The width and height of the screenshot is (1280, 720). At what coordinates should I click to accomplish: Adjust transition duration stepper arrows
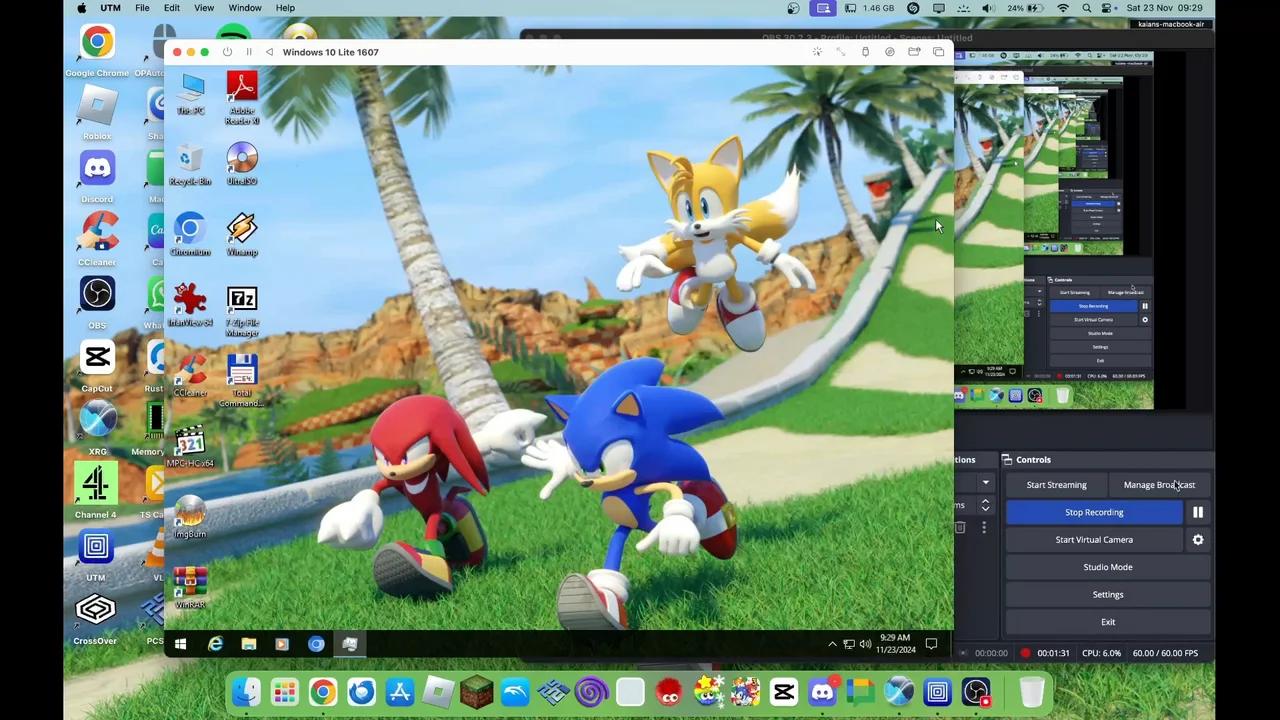[985, 506]
